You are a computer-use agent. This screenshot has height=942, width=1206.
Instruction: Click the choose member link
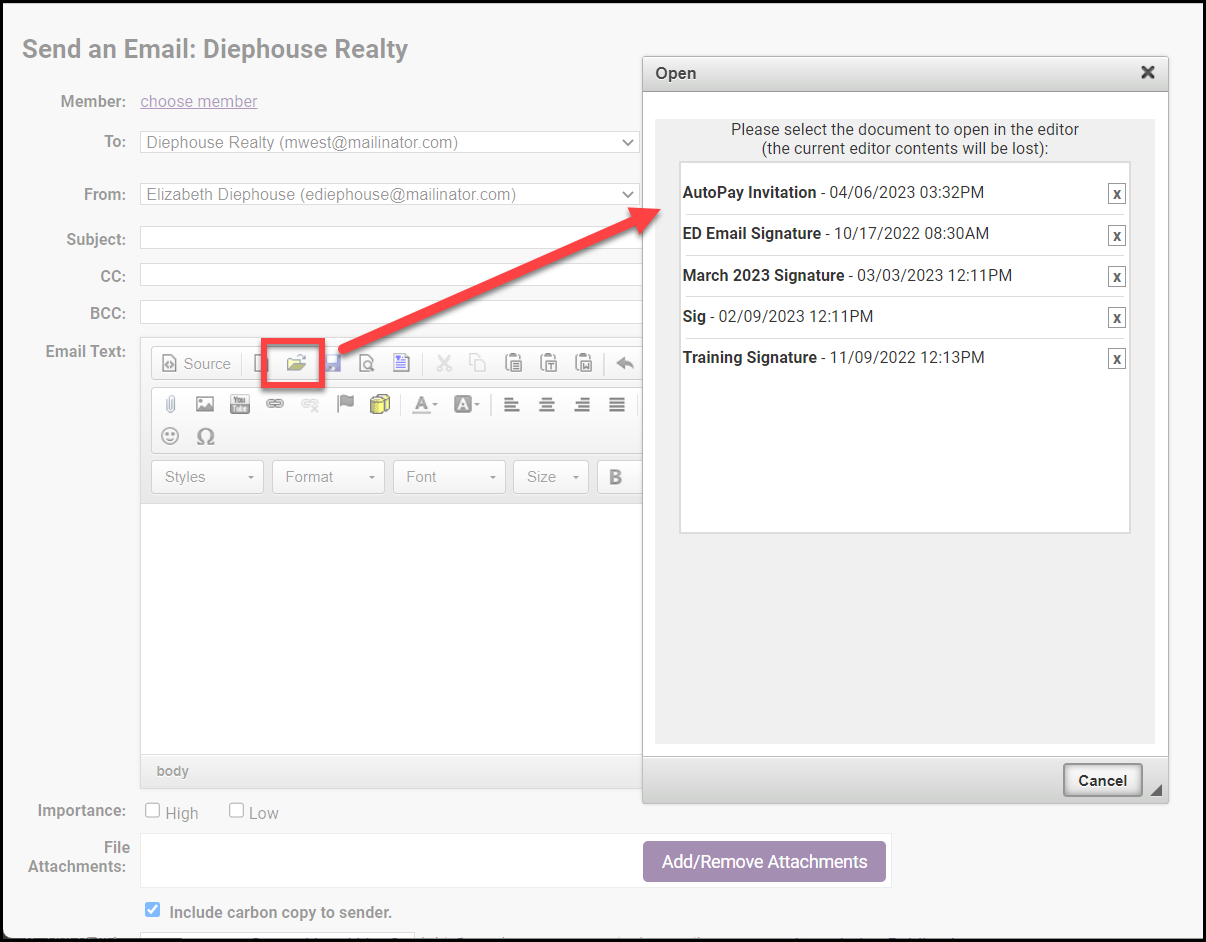(x=199, y=101)
